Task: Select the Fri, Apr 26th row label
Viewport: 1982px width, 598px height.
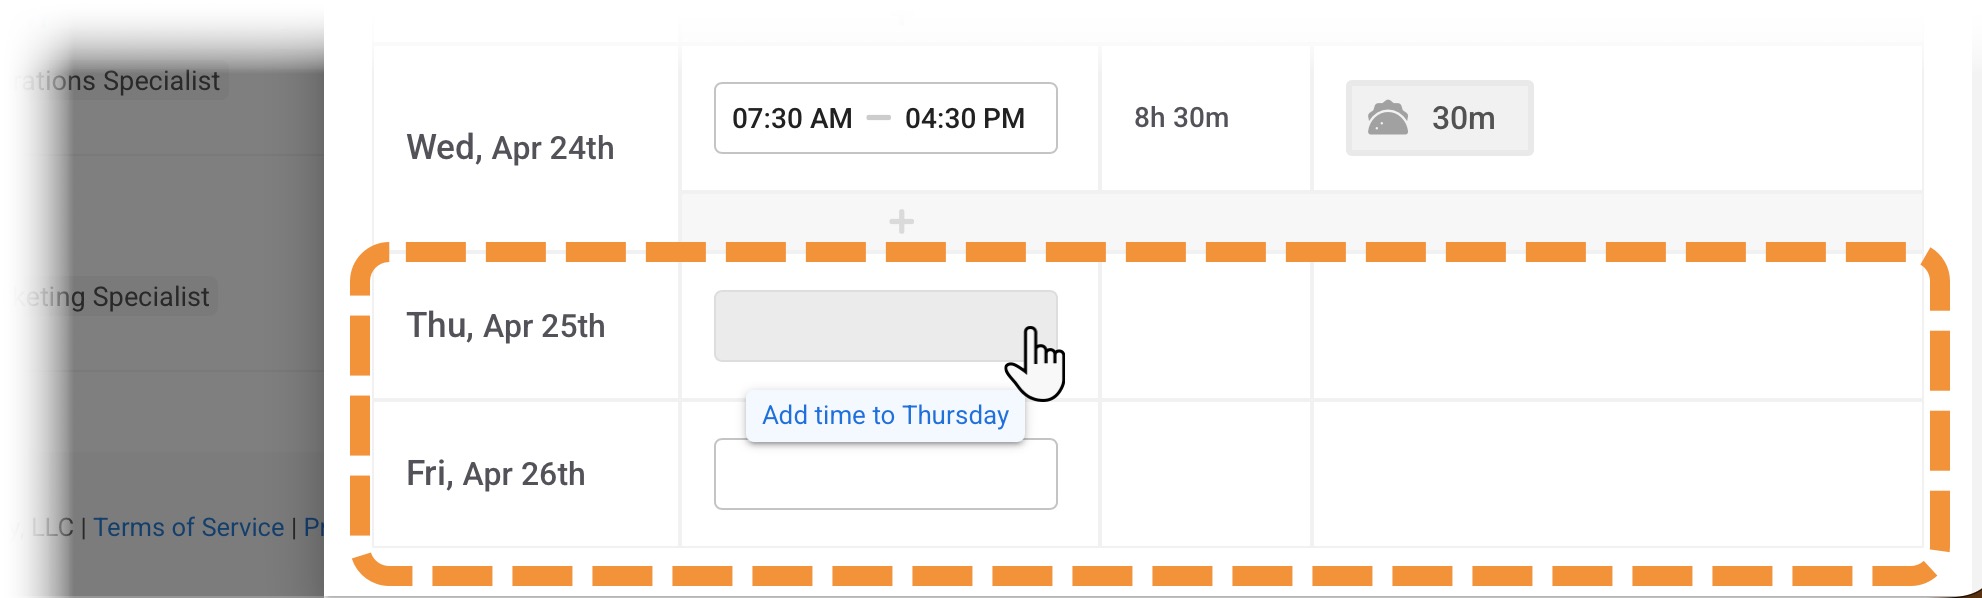Action: (x=495, y=474)
